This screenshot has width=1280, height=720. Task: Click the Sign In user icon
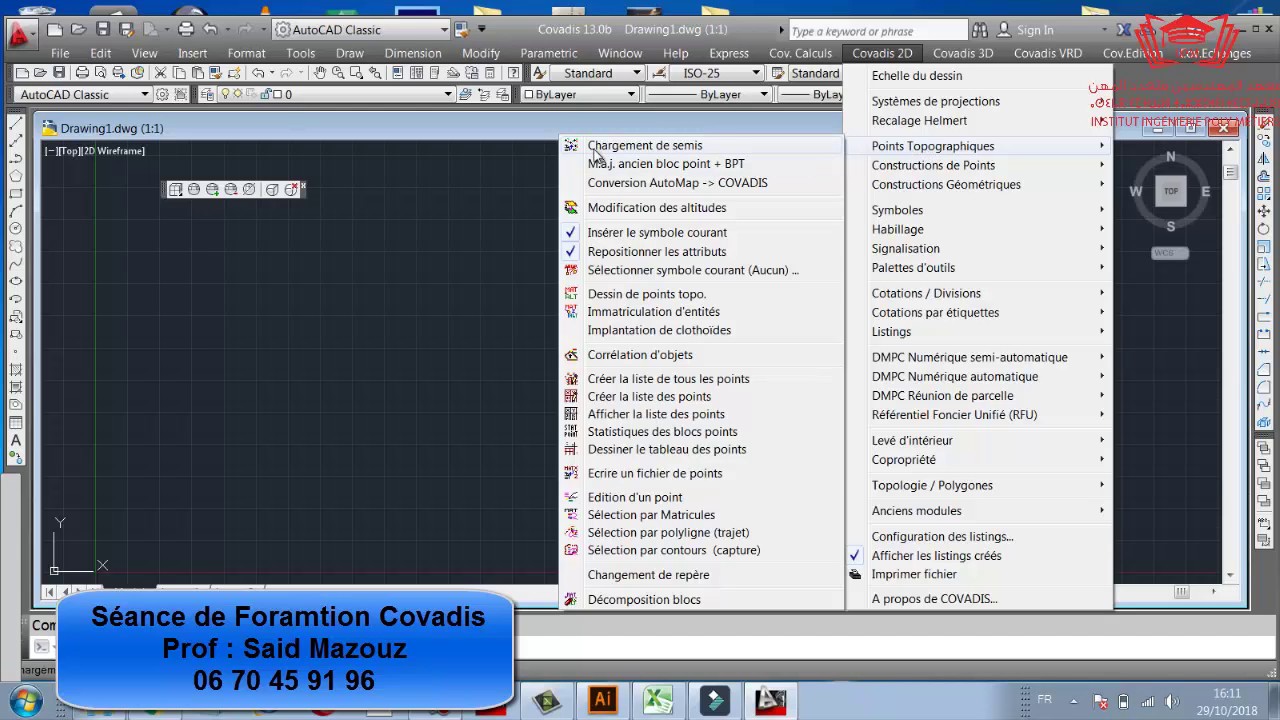(1006, 30)
